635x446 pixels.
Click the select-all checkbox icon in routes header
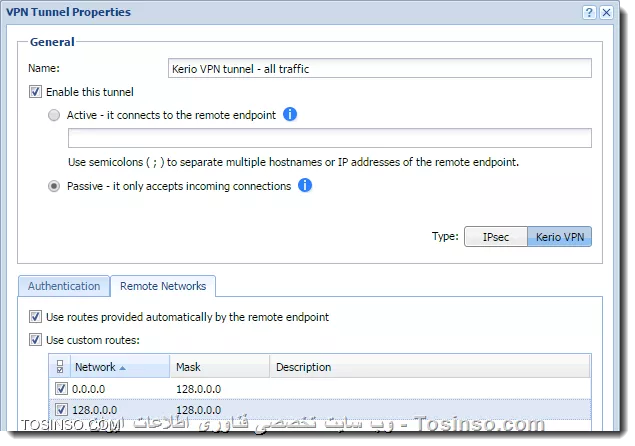point(60,366)
